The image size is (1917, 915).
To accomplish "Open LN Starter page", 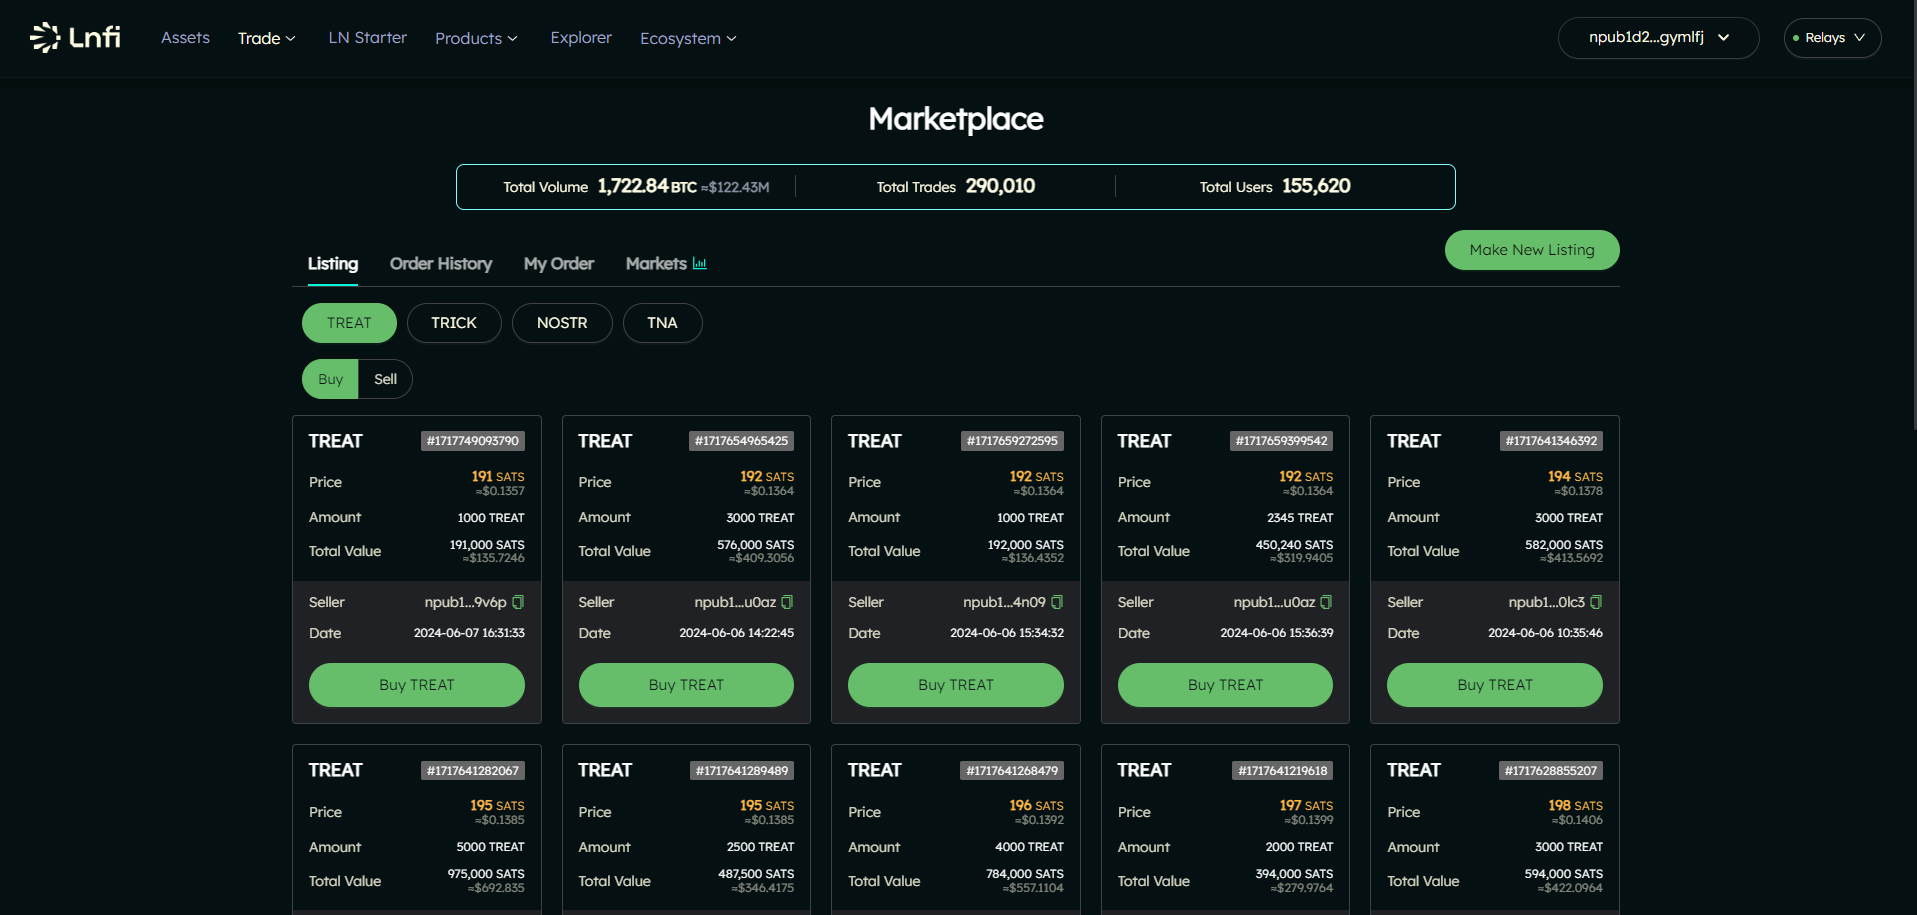I will coord(367,37).
